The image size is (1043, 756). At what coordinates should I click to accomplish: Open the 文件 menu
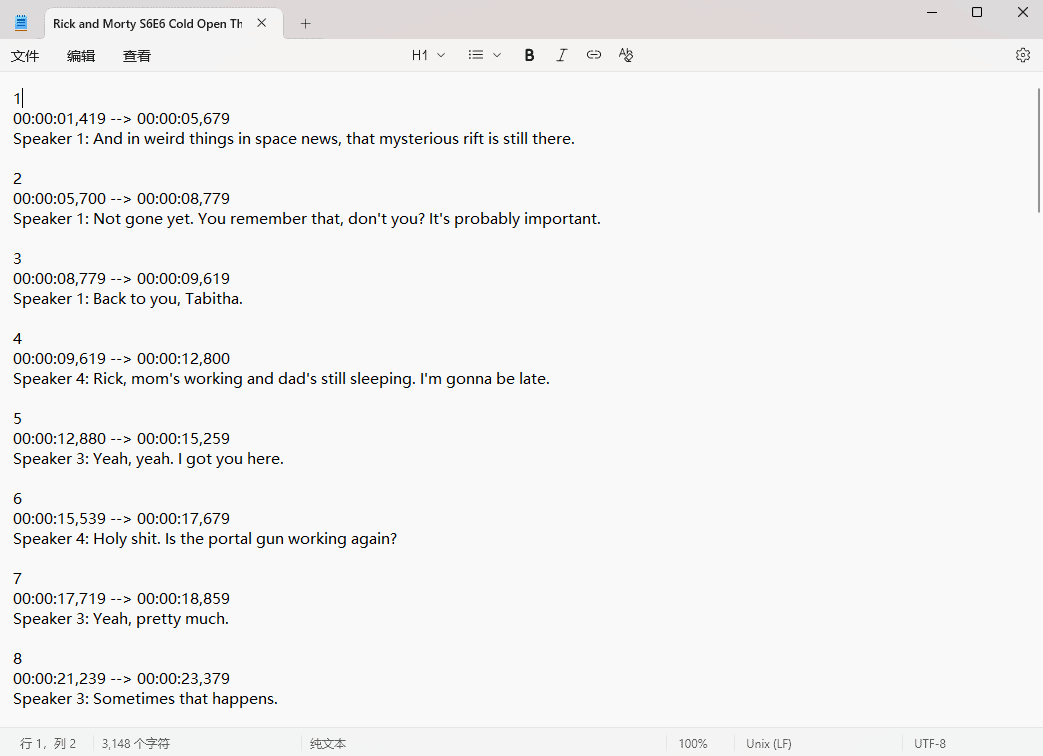(25, 56)
